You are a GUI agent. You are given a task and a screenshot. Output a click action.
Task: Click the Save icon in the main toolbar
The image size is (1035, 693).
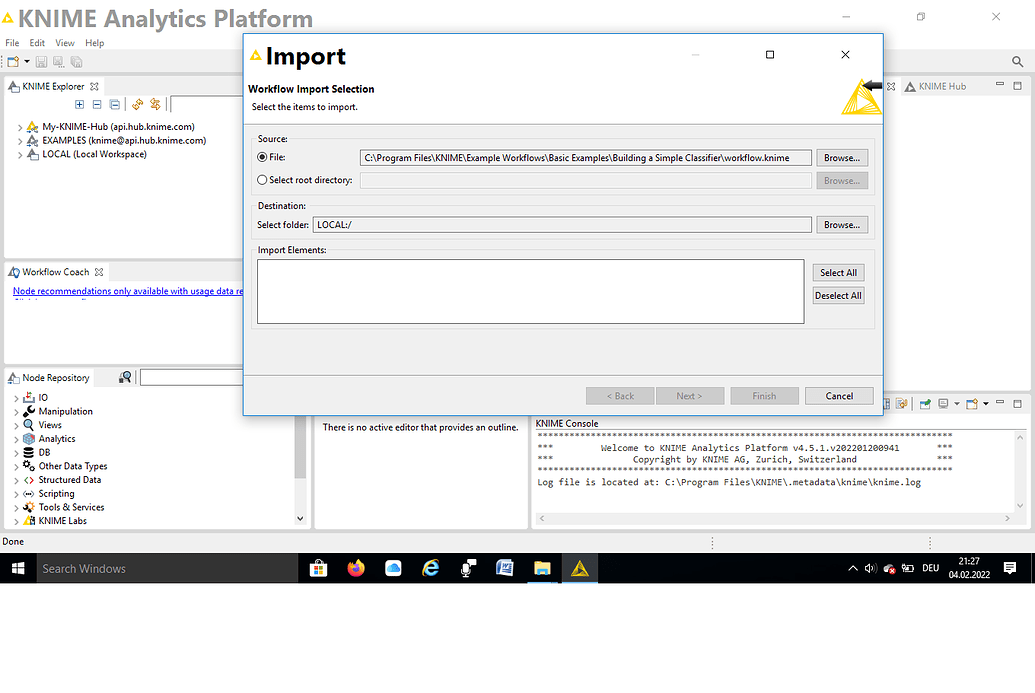coord(41,61)
